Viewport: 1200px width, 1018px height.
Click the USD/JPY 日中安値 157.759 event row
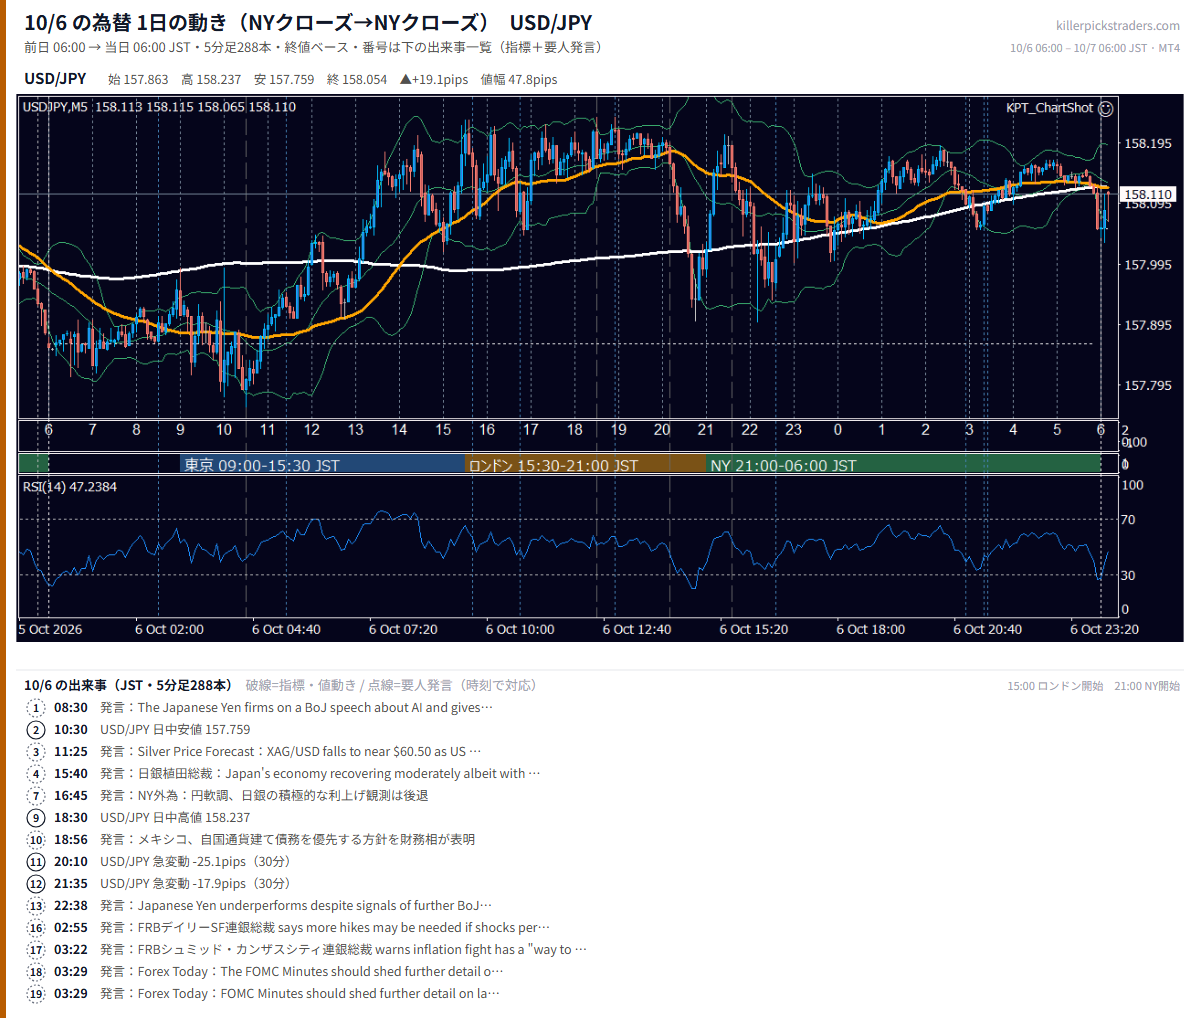click(x=175, y=730)
